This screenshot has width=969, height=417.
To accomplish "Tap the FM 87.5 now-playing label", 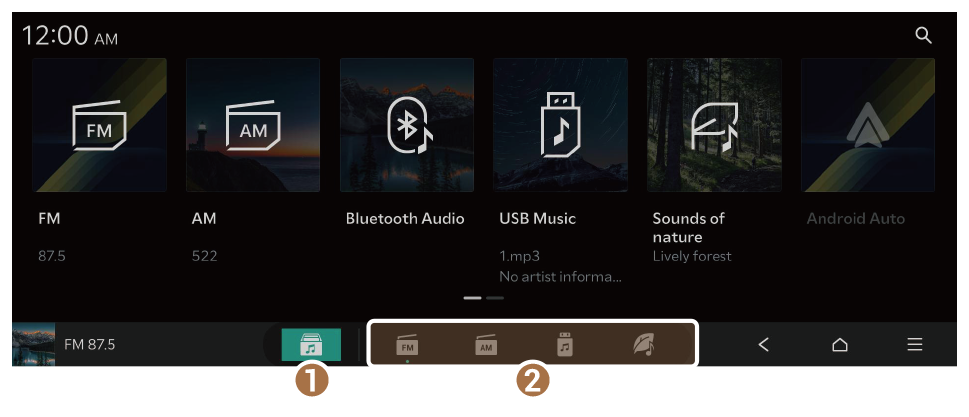I will click(x=90, y=344).
